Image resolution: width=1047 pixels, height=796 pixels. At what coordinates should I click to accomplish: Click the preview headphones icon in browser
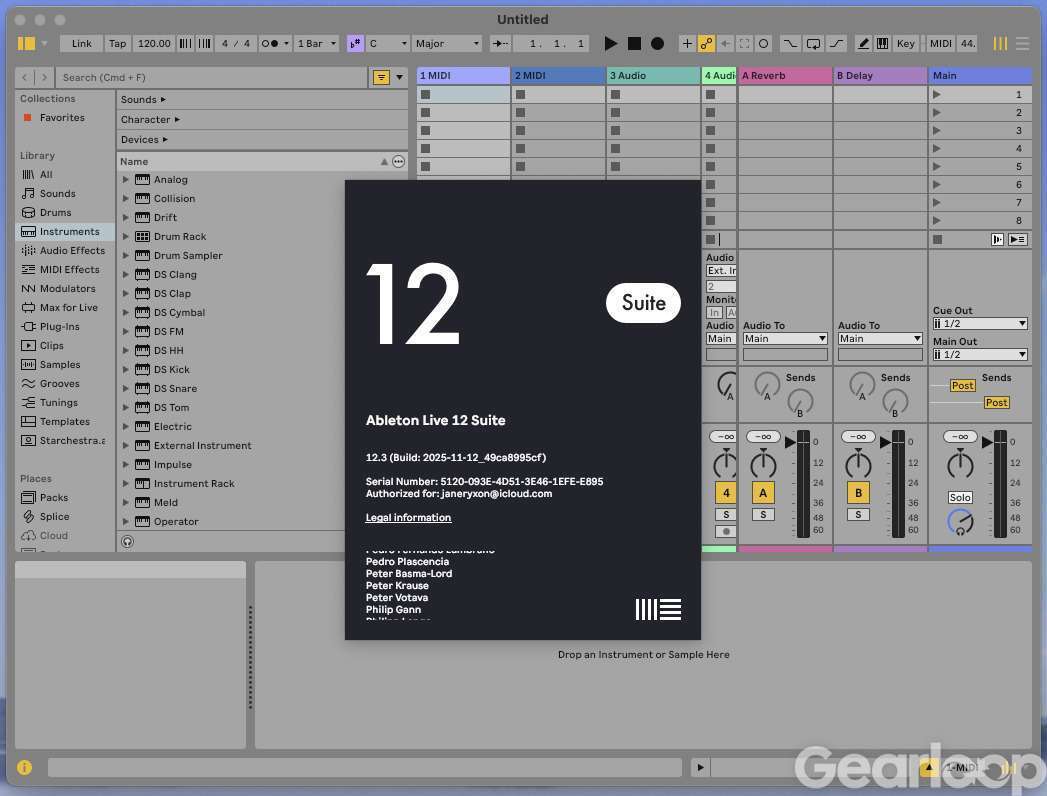click(127, 541)
